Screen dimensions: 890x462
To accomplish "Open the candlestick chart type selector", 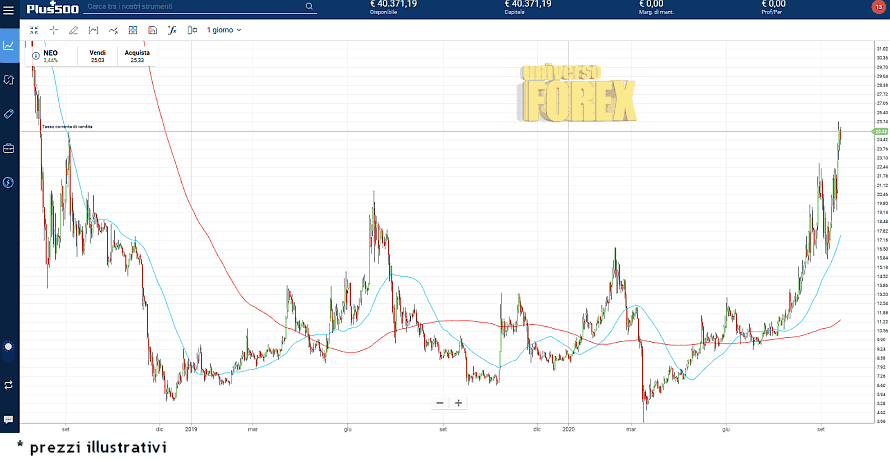I will coord(191,30).
